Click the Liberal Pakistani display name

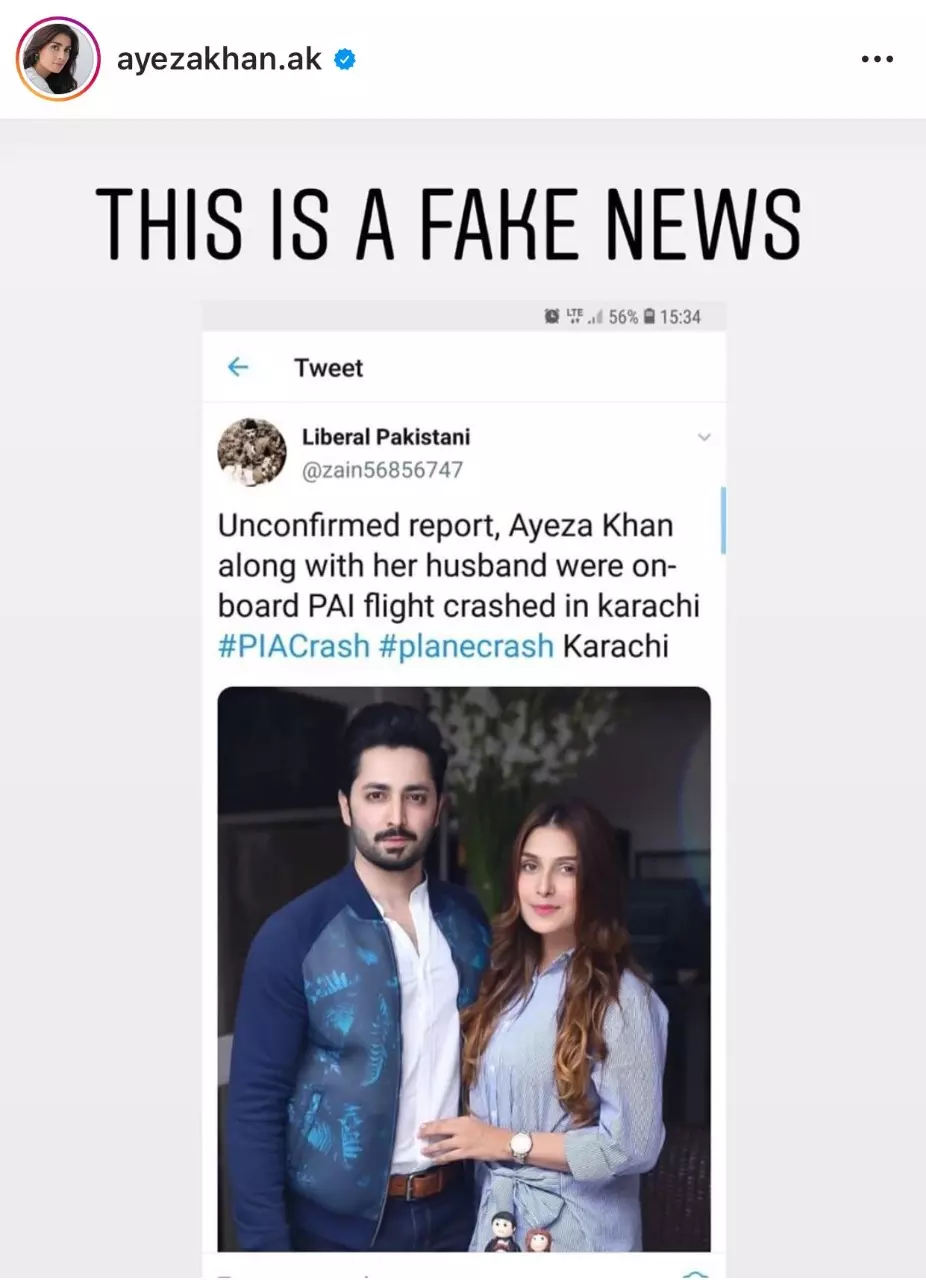385,437
